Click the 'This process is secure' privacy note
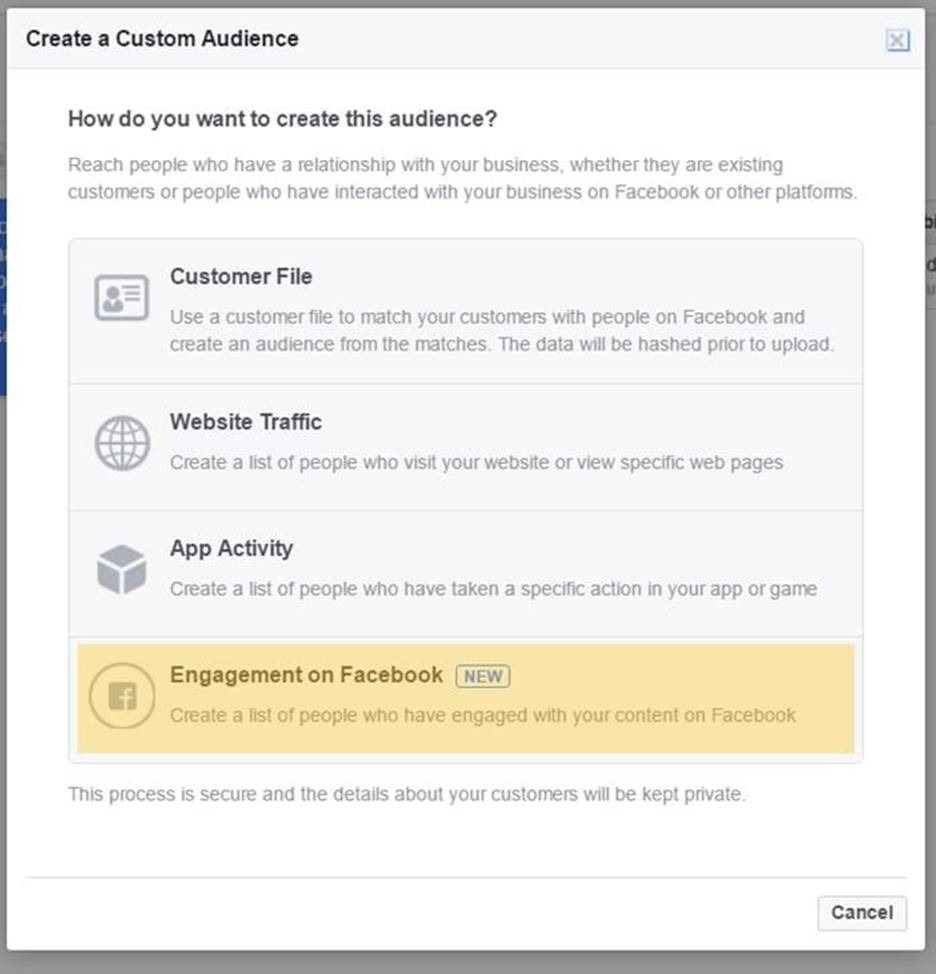Viewport: 936px width, 974px height. pos(406,796)
